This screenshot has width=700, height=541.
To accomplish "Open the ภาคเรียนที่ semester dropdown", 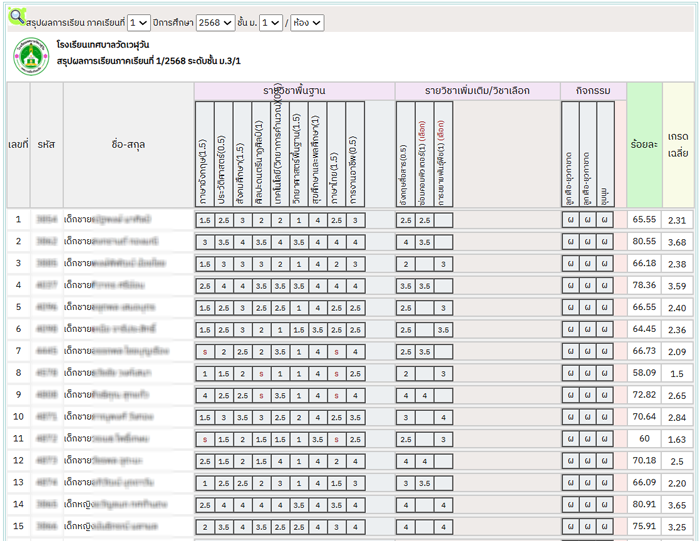I will coord(139,23).
